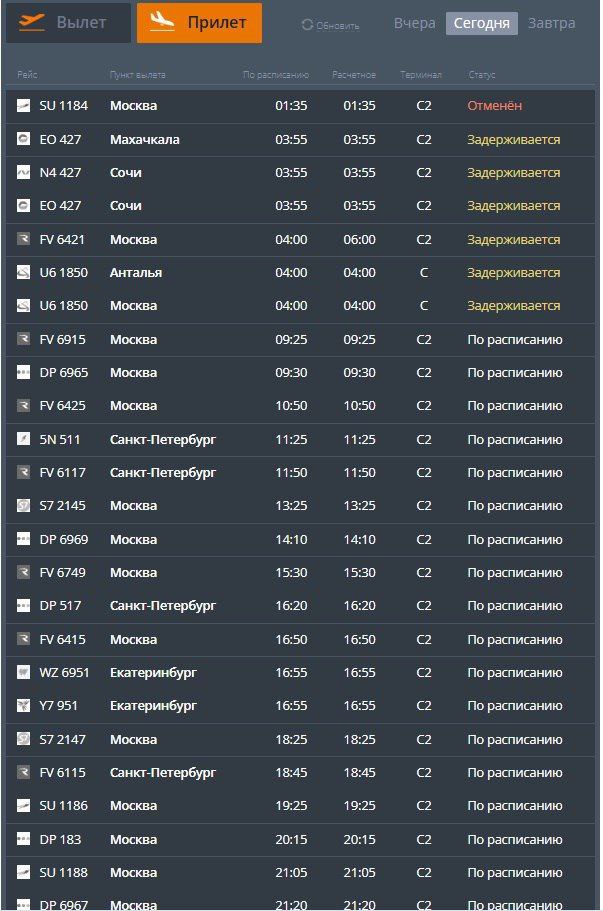Click the S7 logo next to S7 2145
Viewport: 603px width, 911px height.
click(x=23, y=505)
